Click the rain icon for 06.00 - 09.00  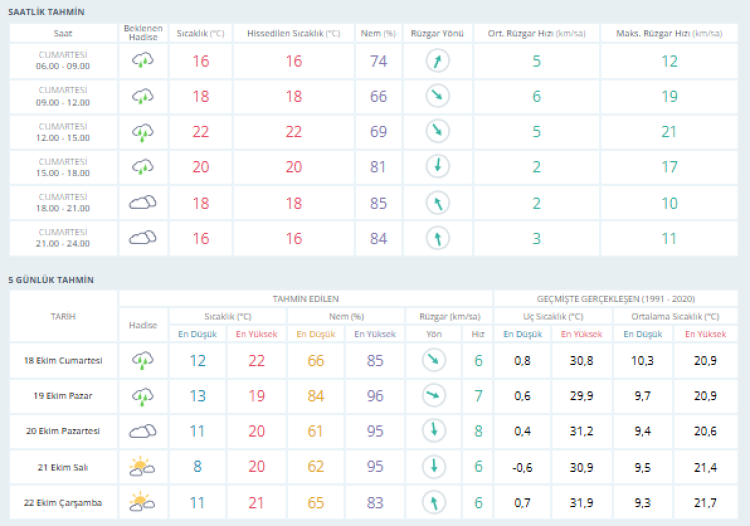click(143, 62)
